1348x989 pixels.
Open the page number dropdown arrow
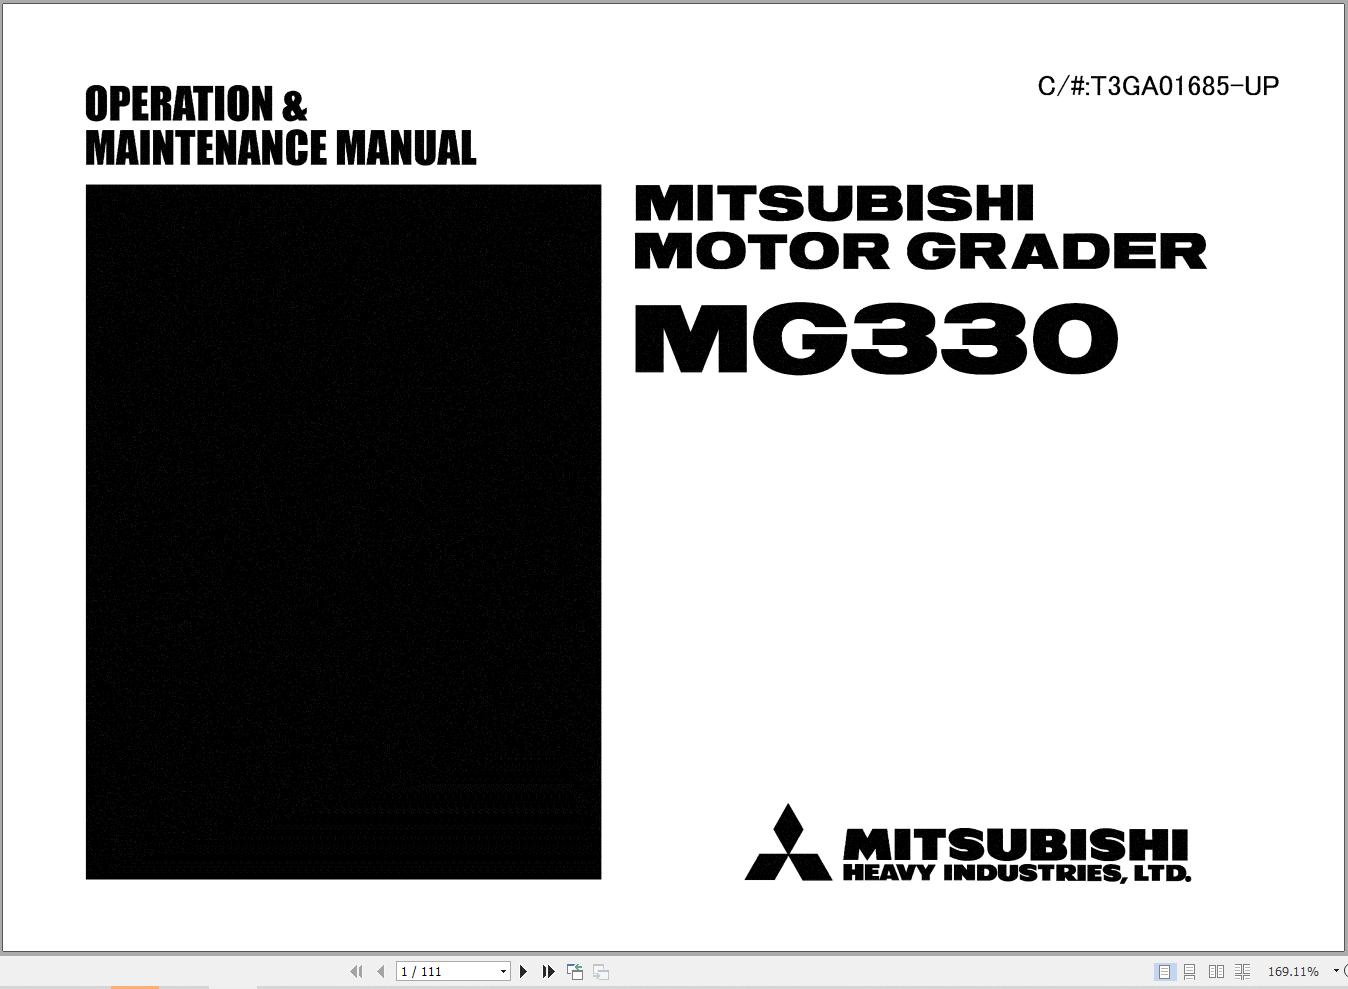[x=503, y=971]
